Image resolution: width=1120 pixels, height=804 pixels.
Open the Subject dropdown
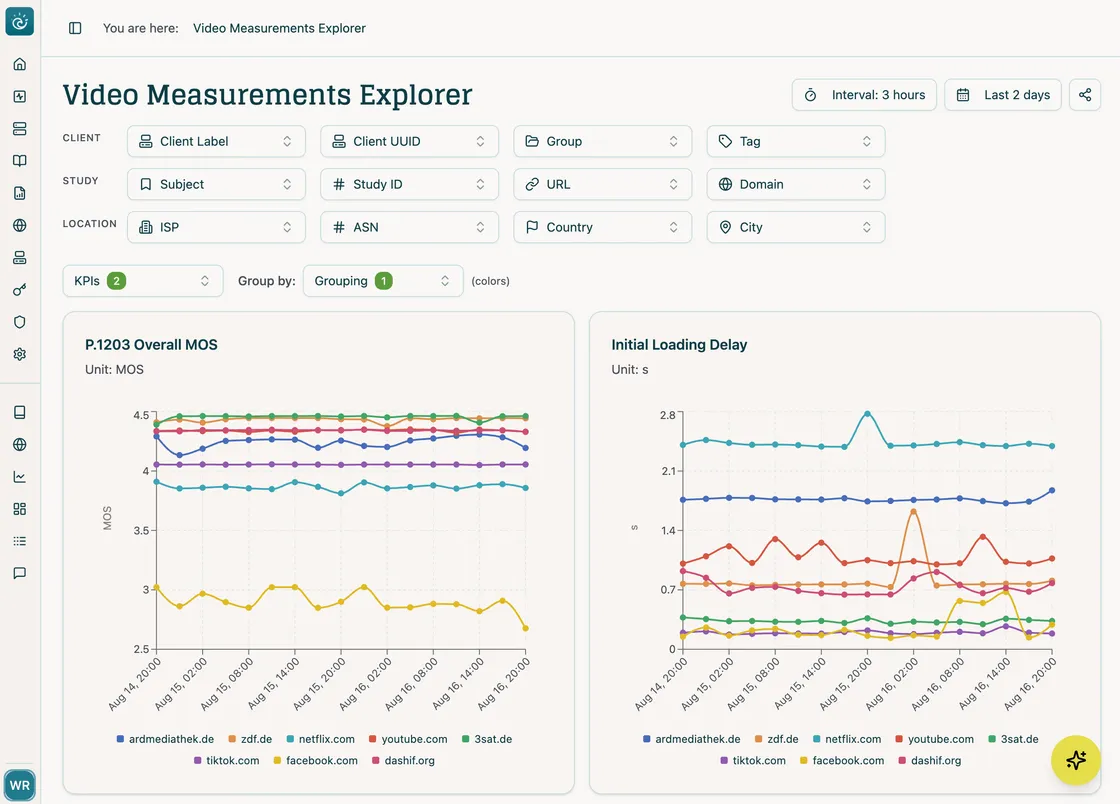click(x=216, y=184)
